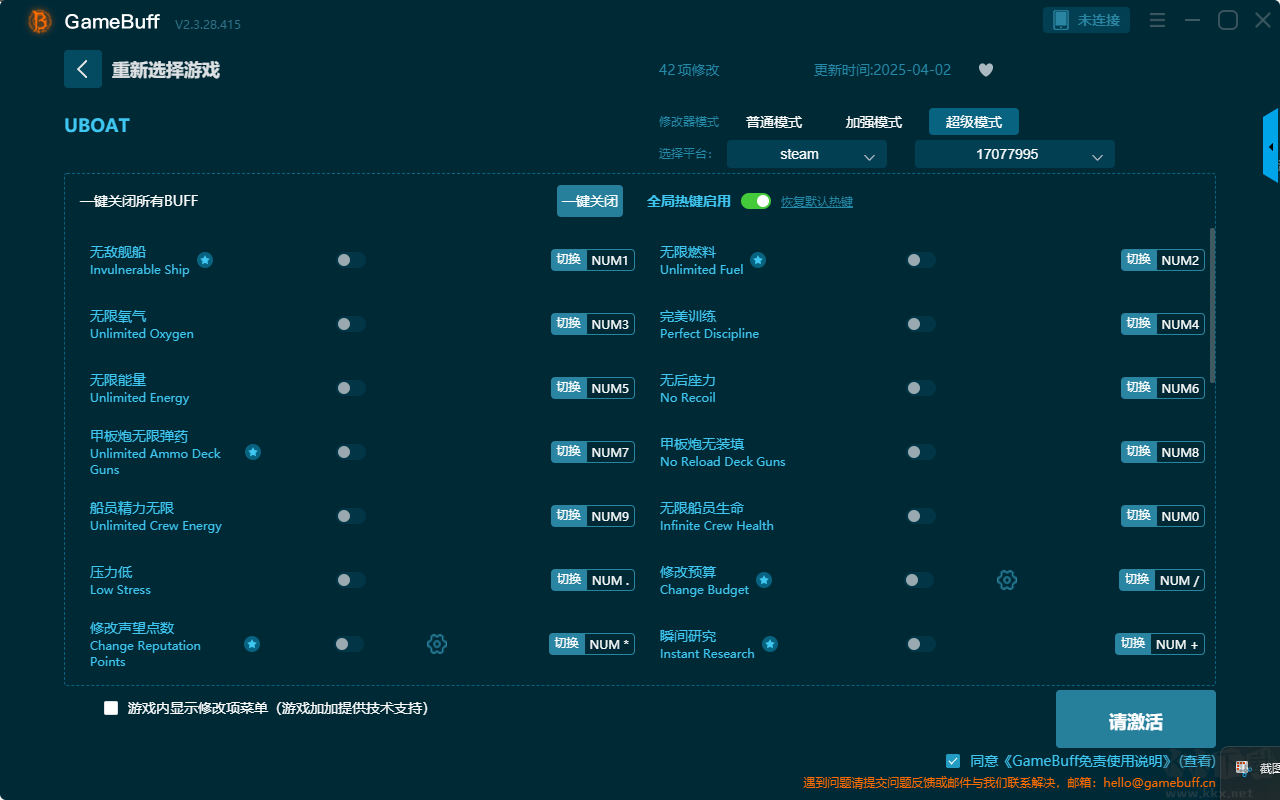Screen dimensions: 1280x800
Task: Enable Low Stress switch
Action: tap(351, 580)
